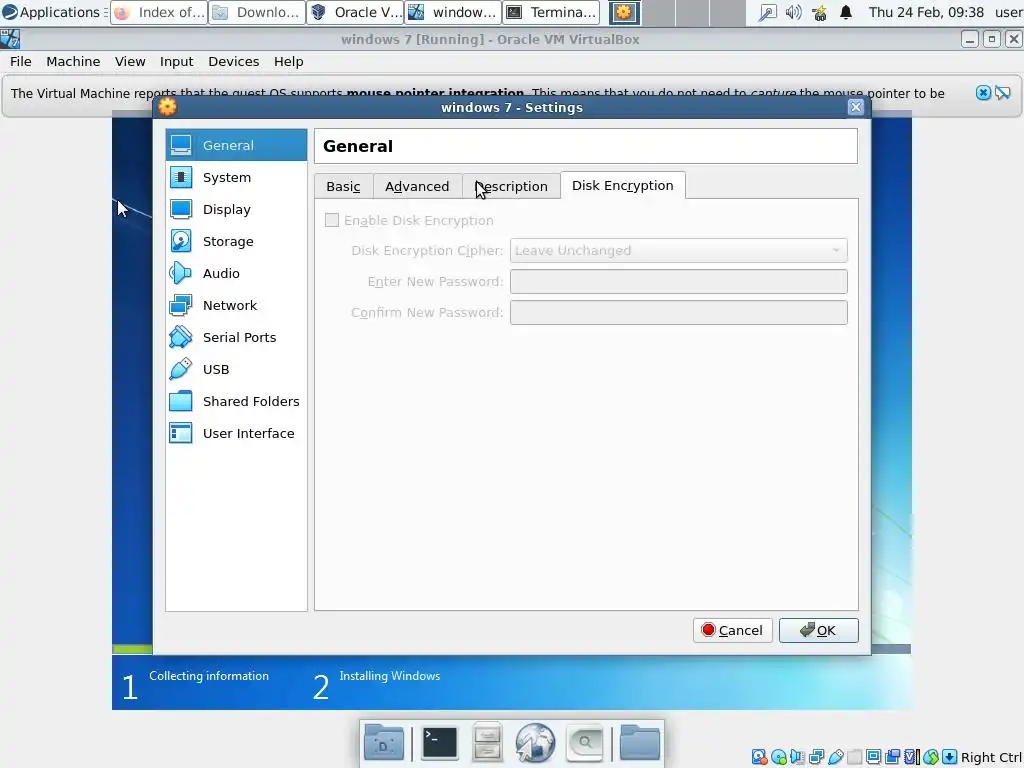1024x768 pixels.
Task: Open User Interface settings
Action: click(x=236, y=433)
